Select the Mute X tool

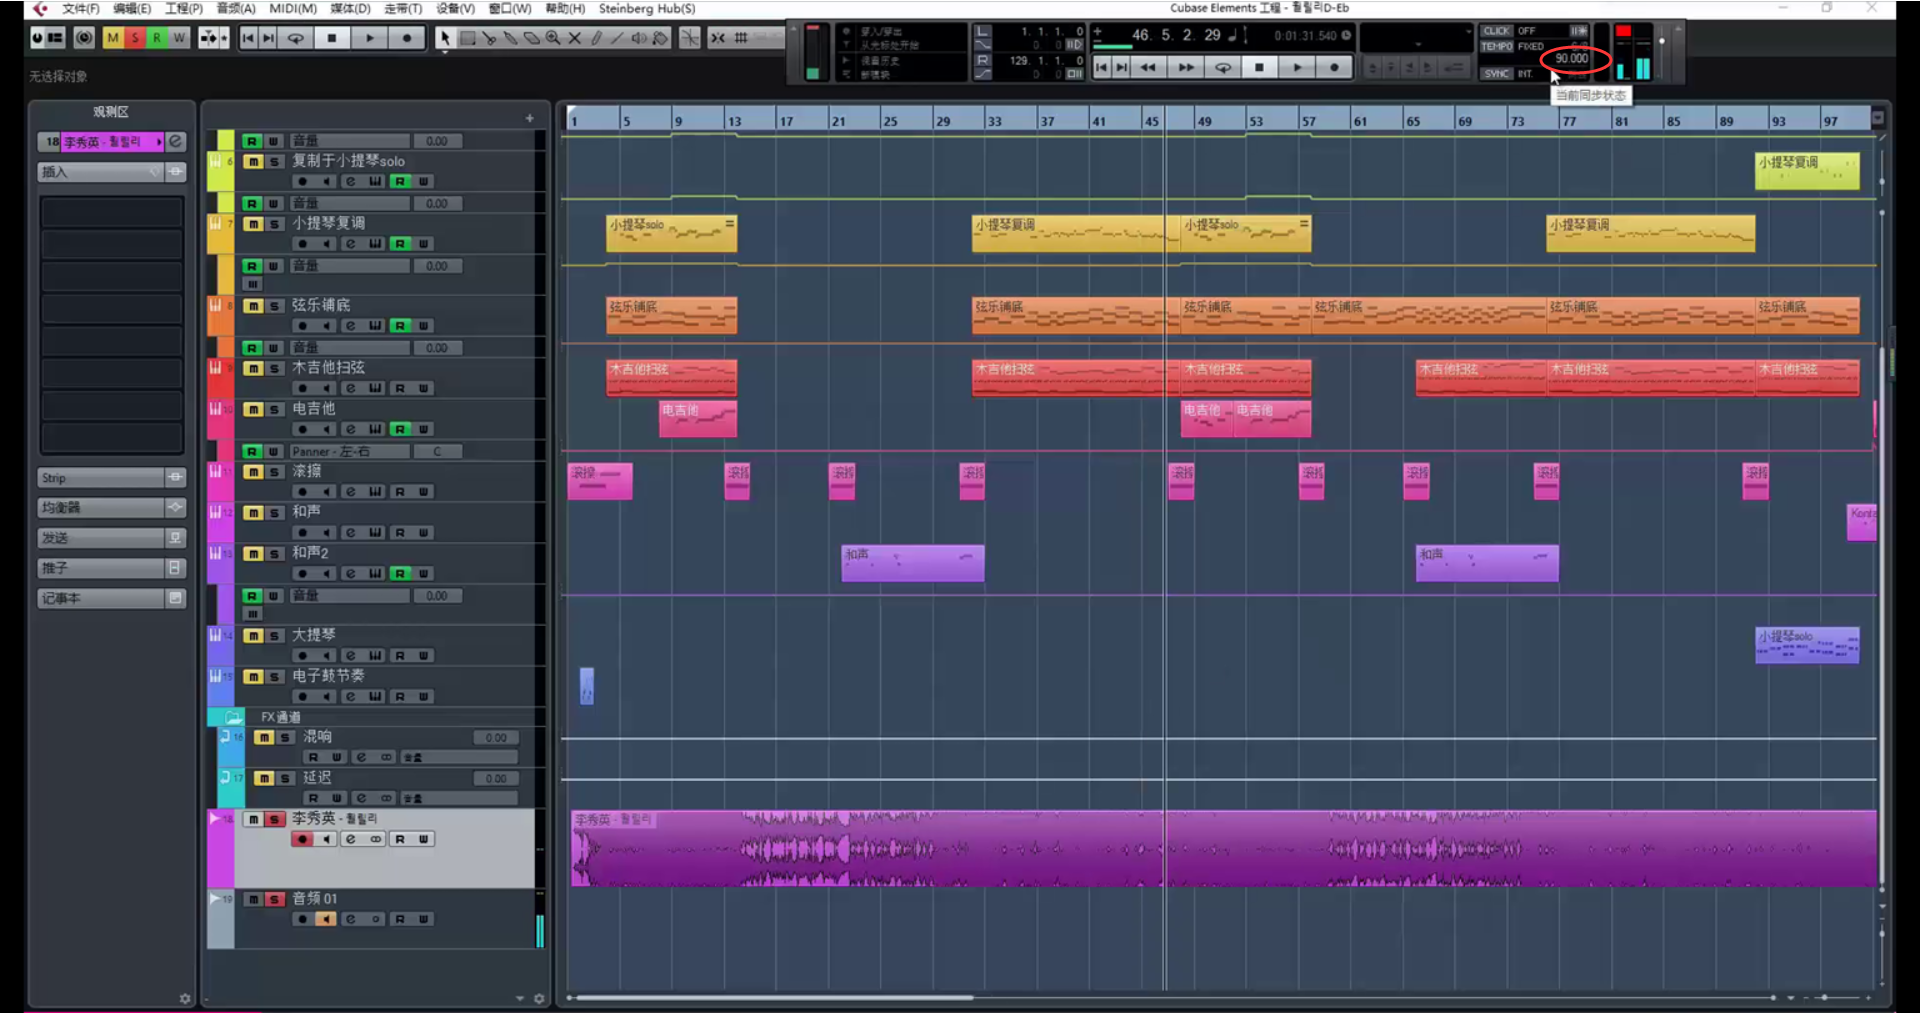[575, 38]
